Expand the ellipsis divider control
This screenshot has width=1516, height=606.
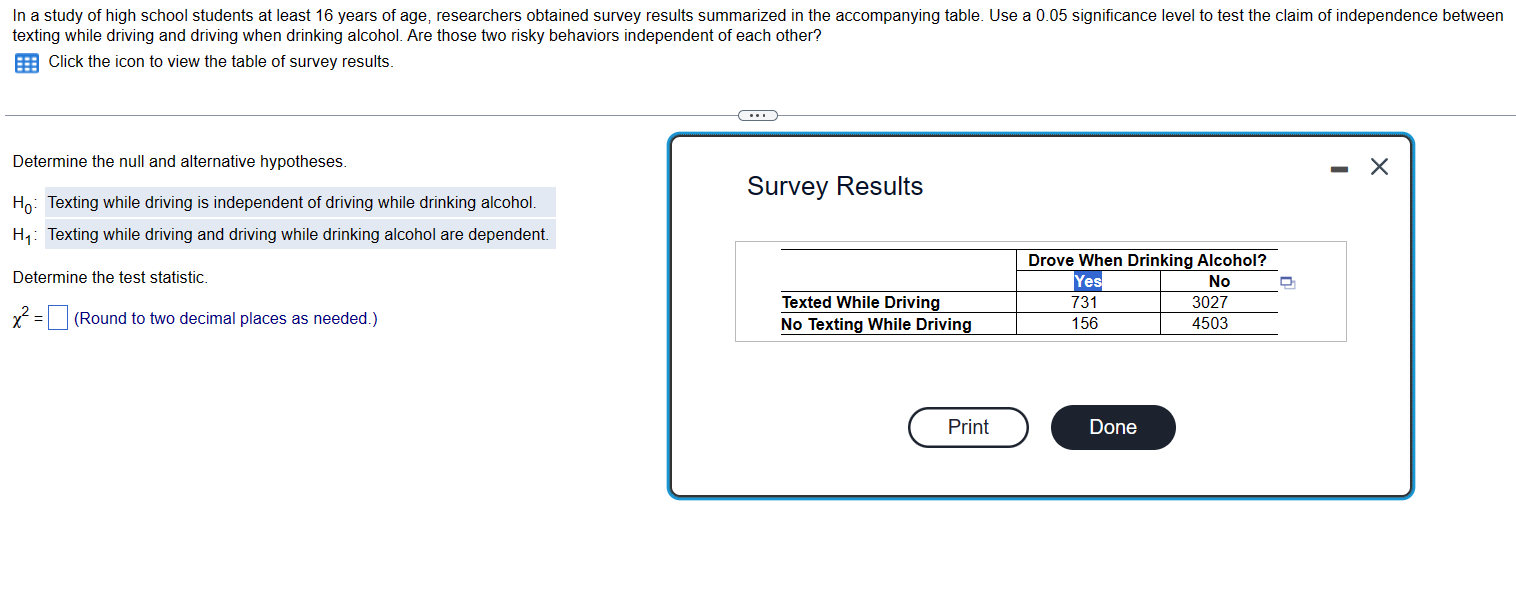click(757, 114)
